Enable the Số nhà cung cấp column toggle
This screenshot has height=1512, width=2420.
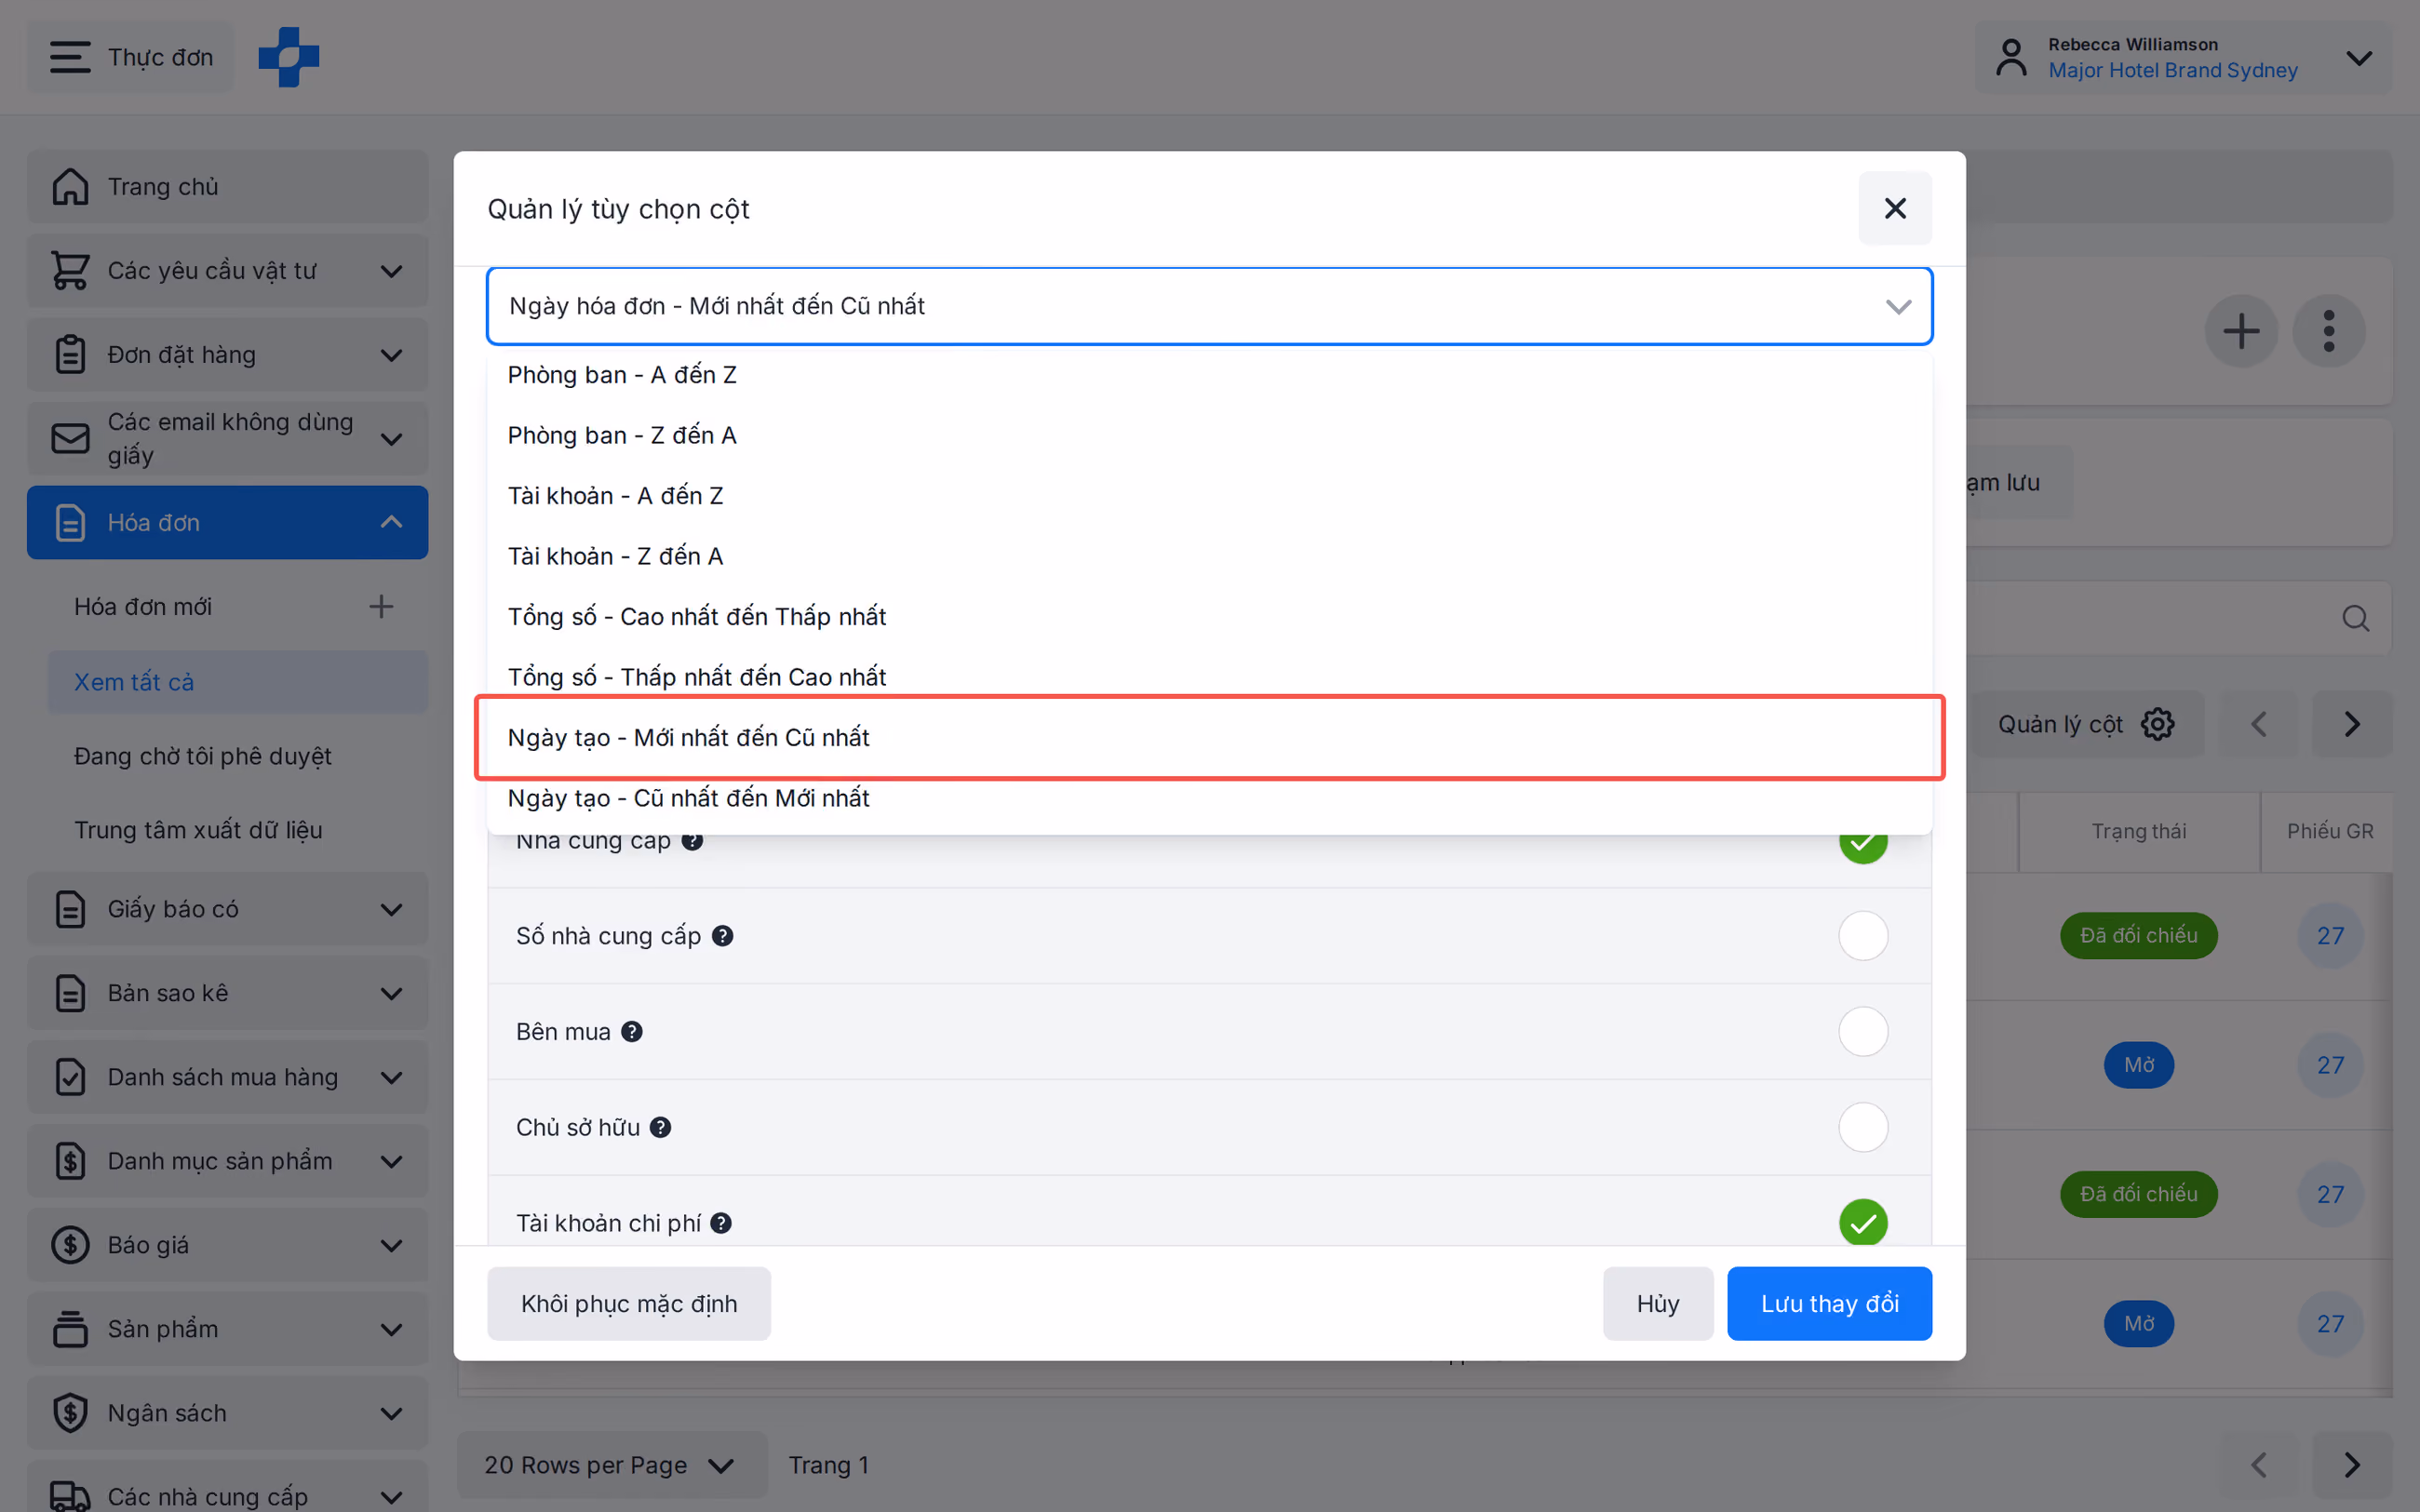click(1863, 936)
